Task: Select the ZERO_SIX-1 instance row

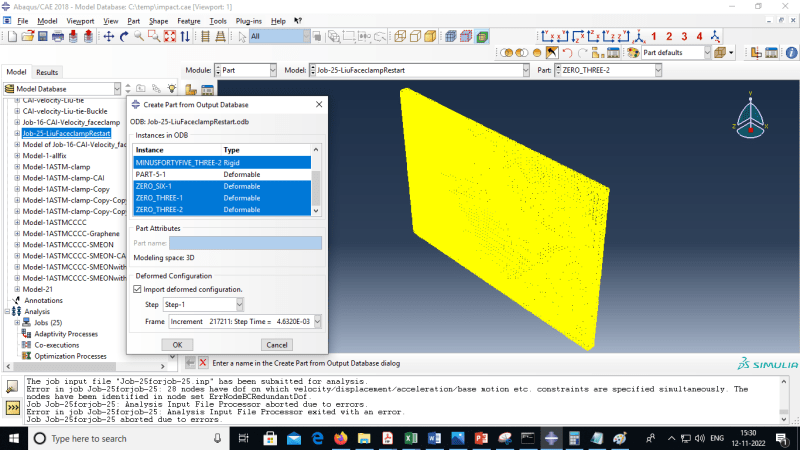Action: [222, 186]
